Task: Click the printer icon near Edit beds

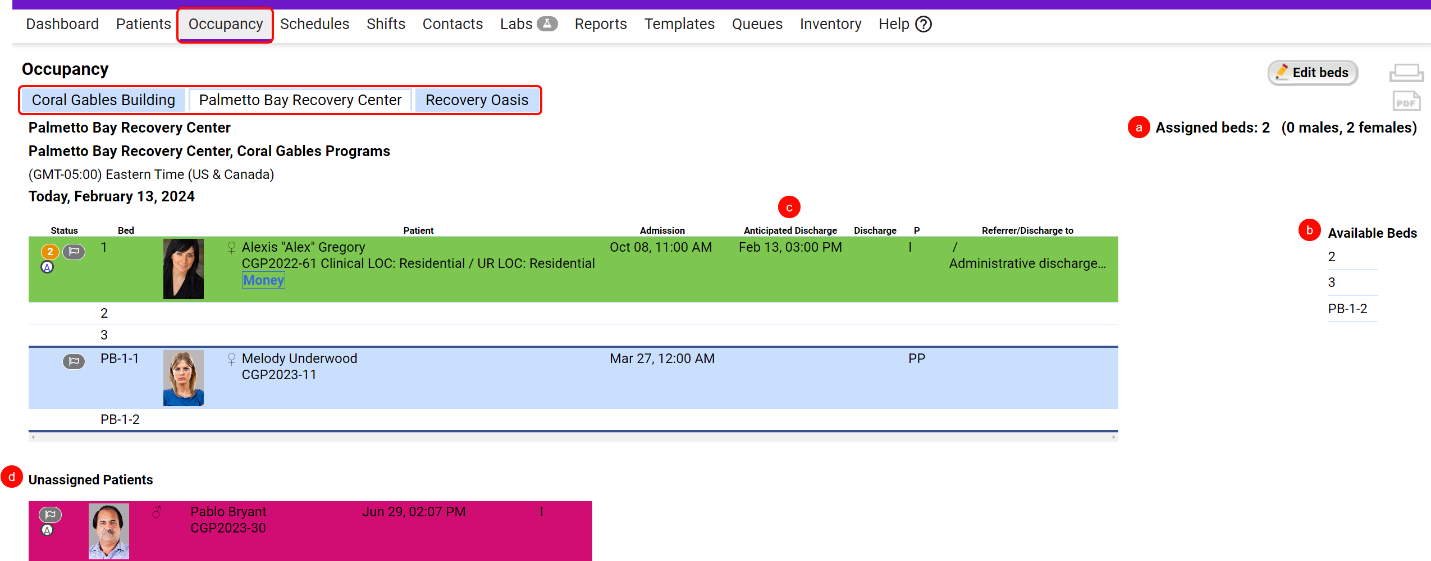Action: (x=1406, y=73)
